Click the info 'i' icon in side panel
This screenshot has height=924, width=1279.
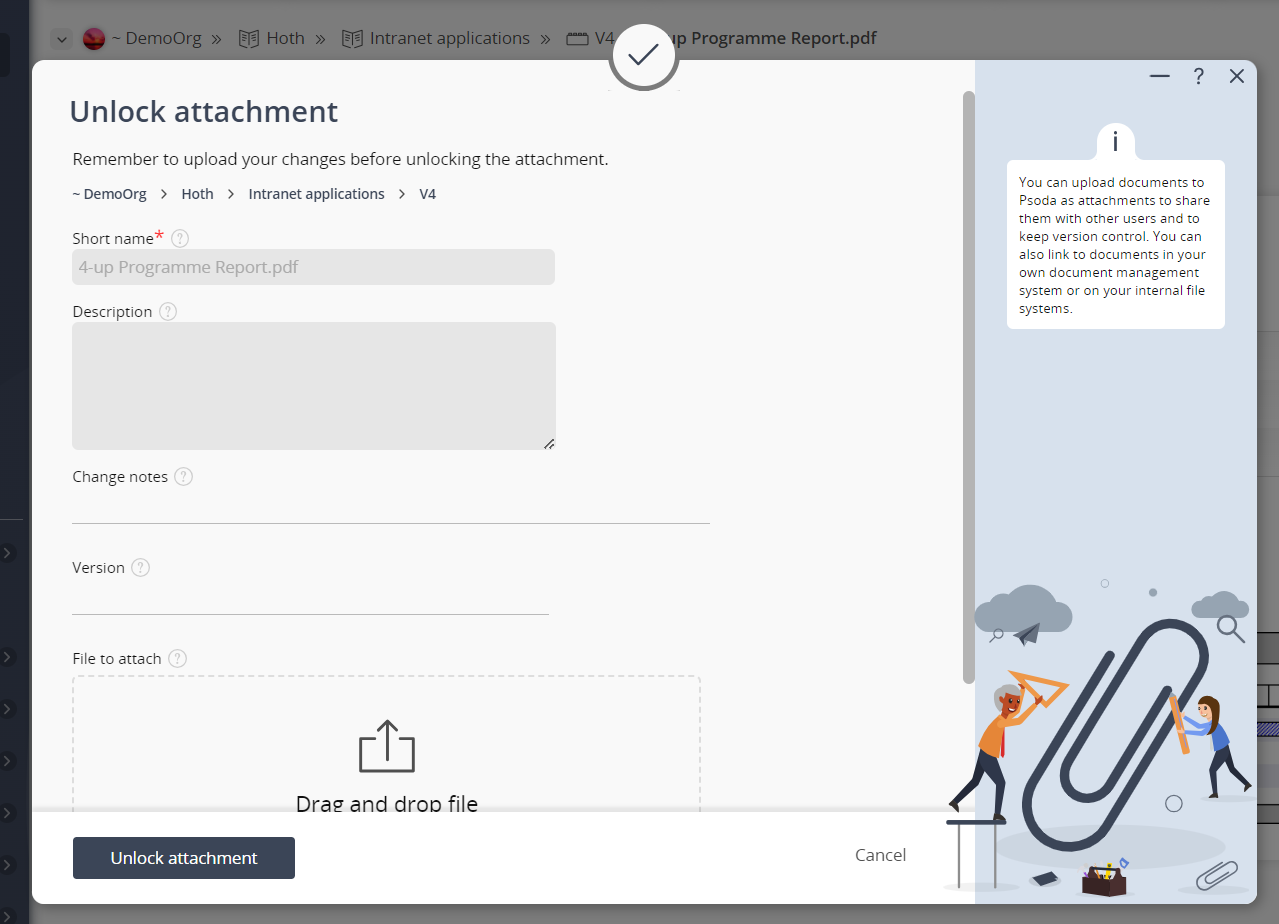click(x=1115, y=142)
